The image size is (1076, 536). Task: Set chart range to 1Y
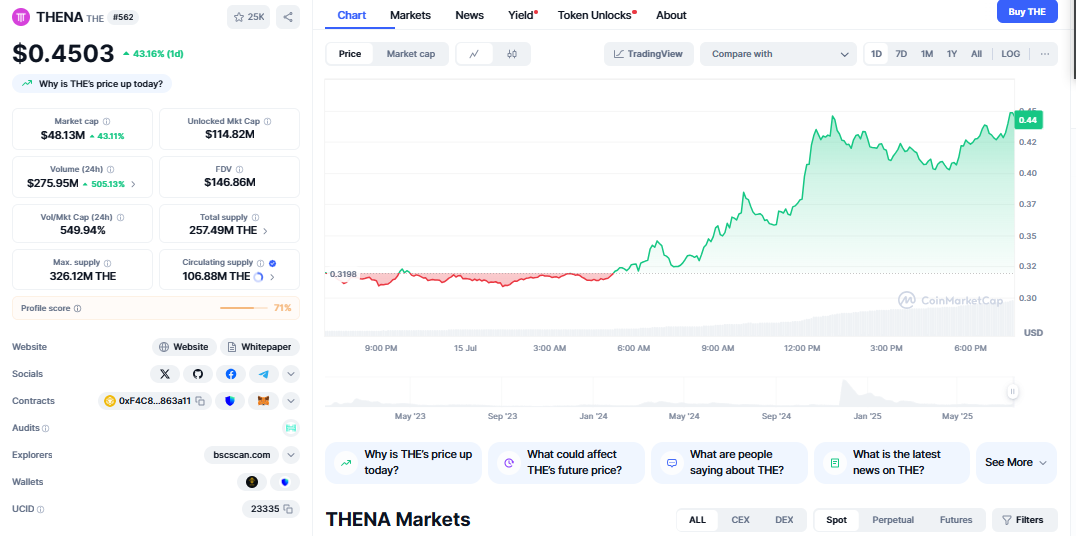pos(952,54)
